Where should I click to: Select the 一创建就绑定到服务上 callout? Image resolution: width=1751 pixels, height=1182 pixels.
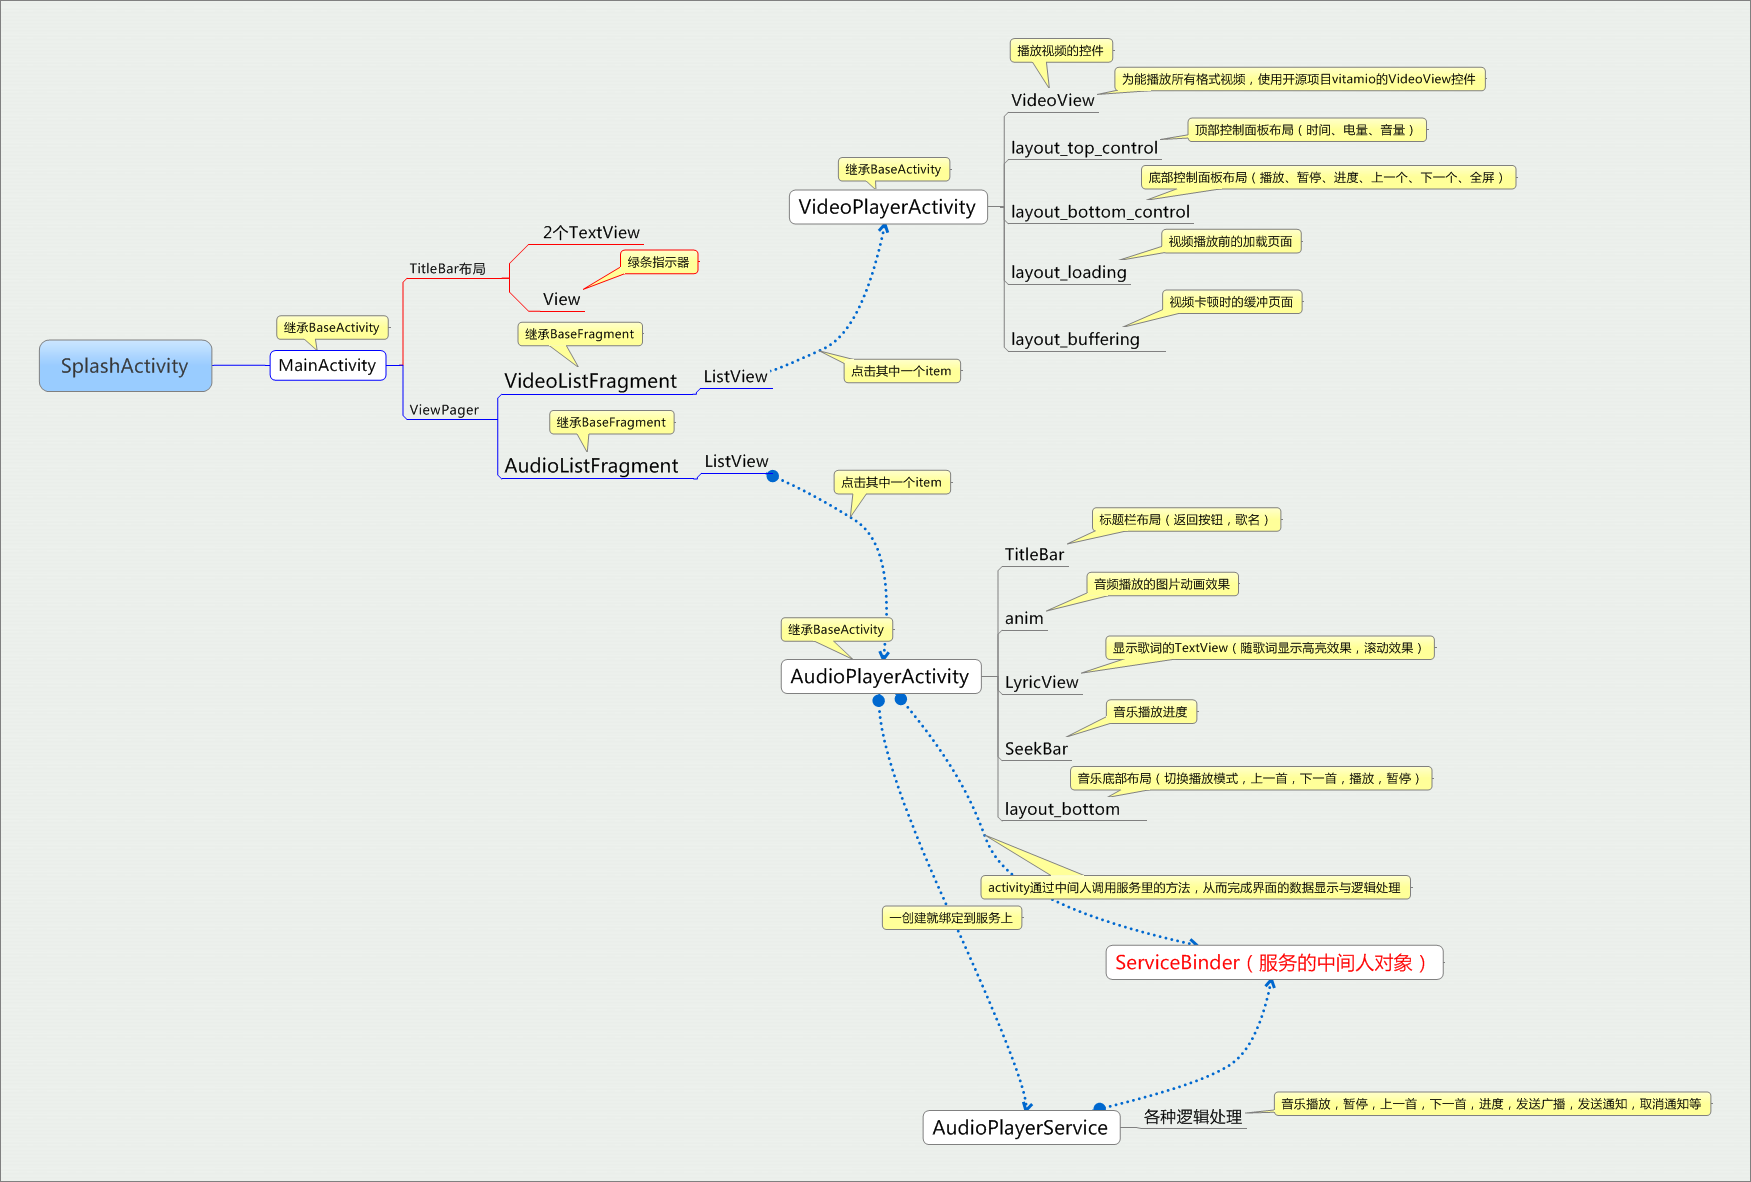952,918
